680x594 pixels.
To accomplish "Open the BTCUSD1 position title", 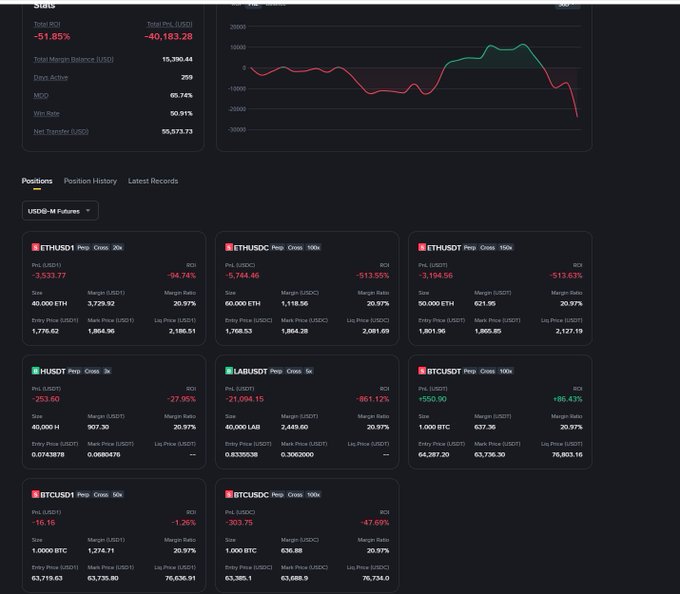I will tap(57, 495).
